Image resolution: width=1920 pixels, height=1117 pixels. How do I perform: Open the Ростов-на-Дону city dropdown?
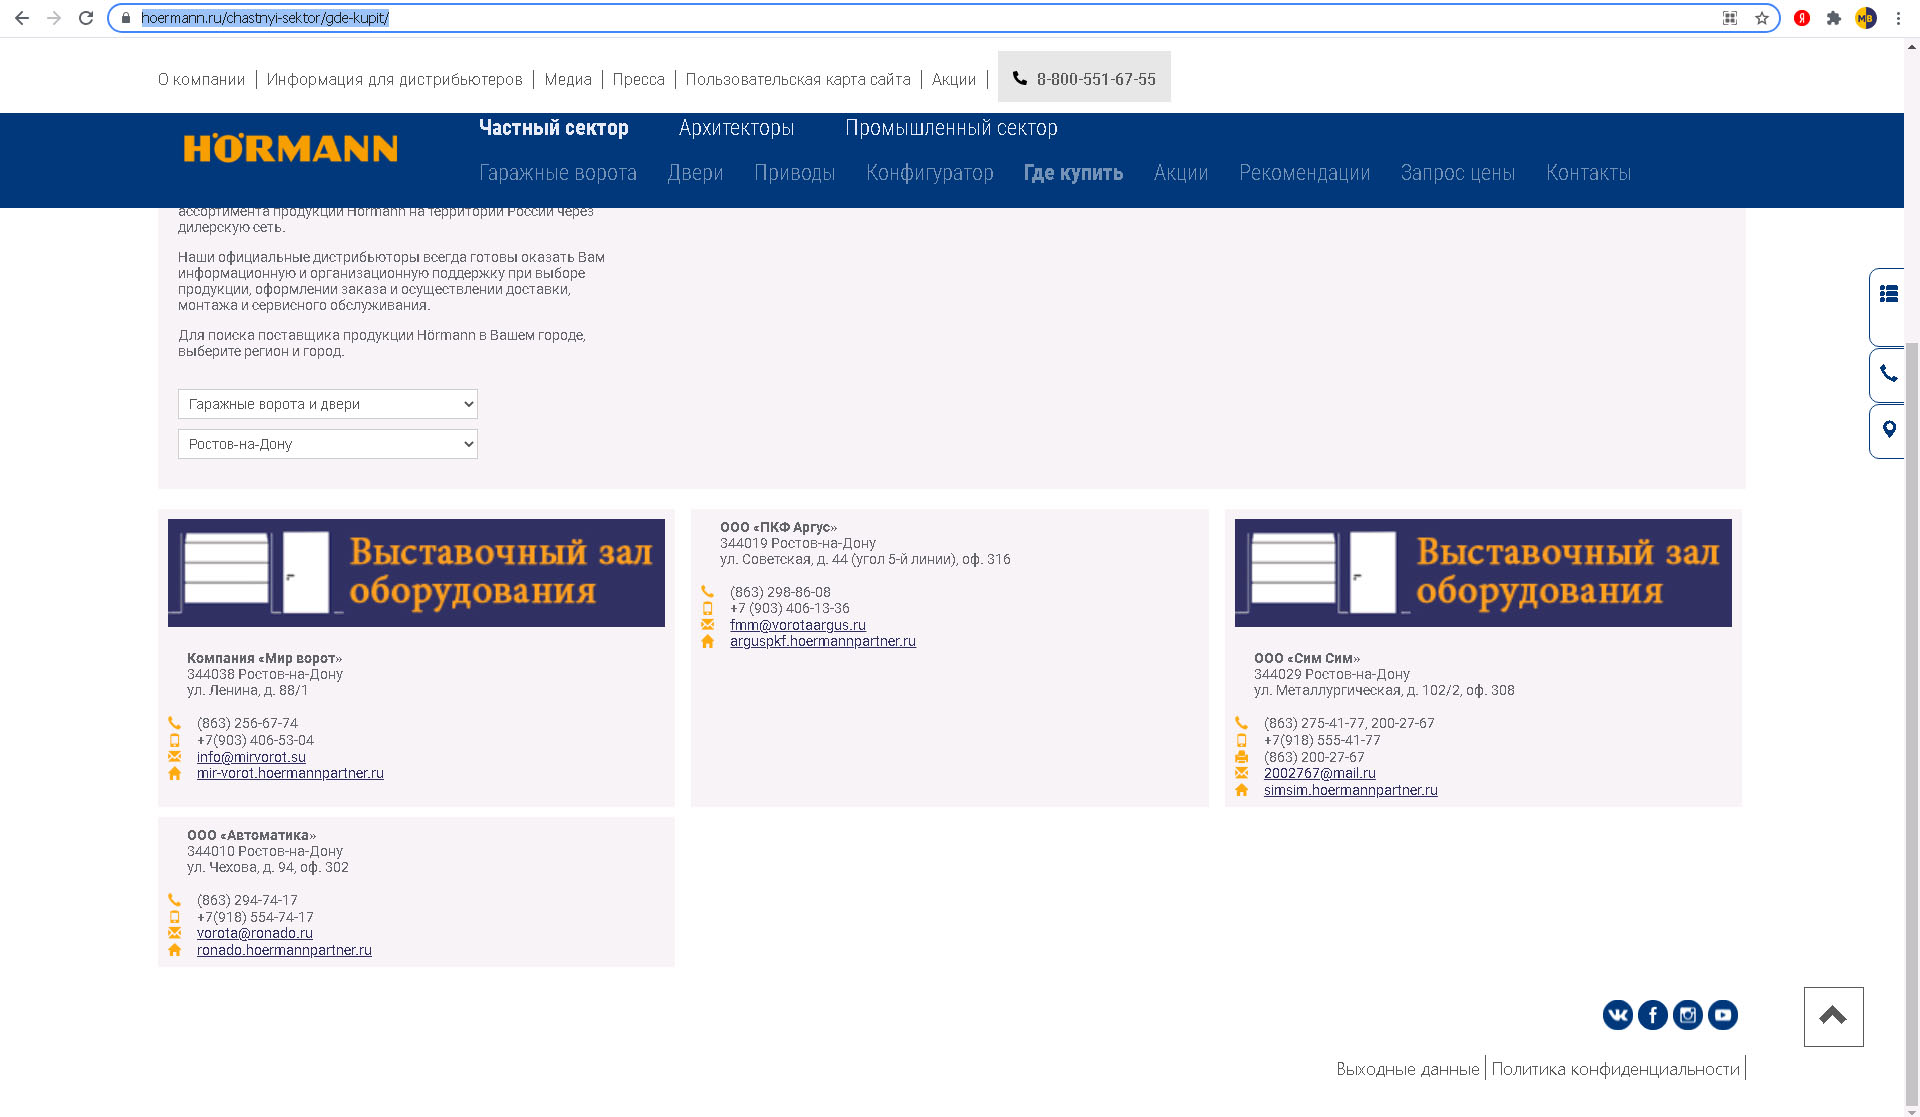[328, 444]
